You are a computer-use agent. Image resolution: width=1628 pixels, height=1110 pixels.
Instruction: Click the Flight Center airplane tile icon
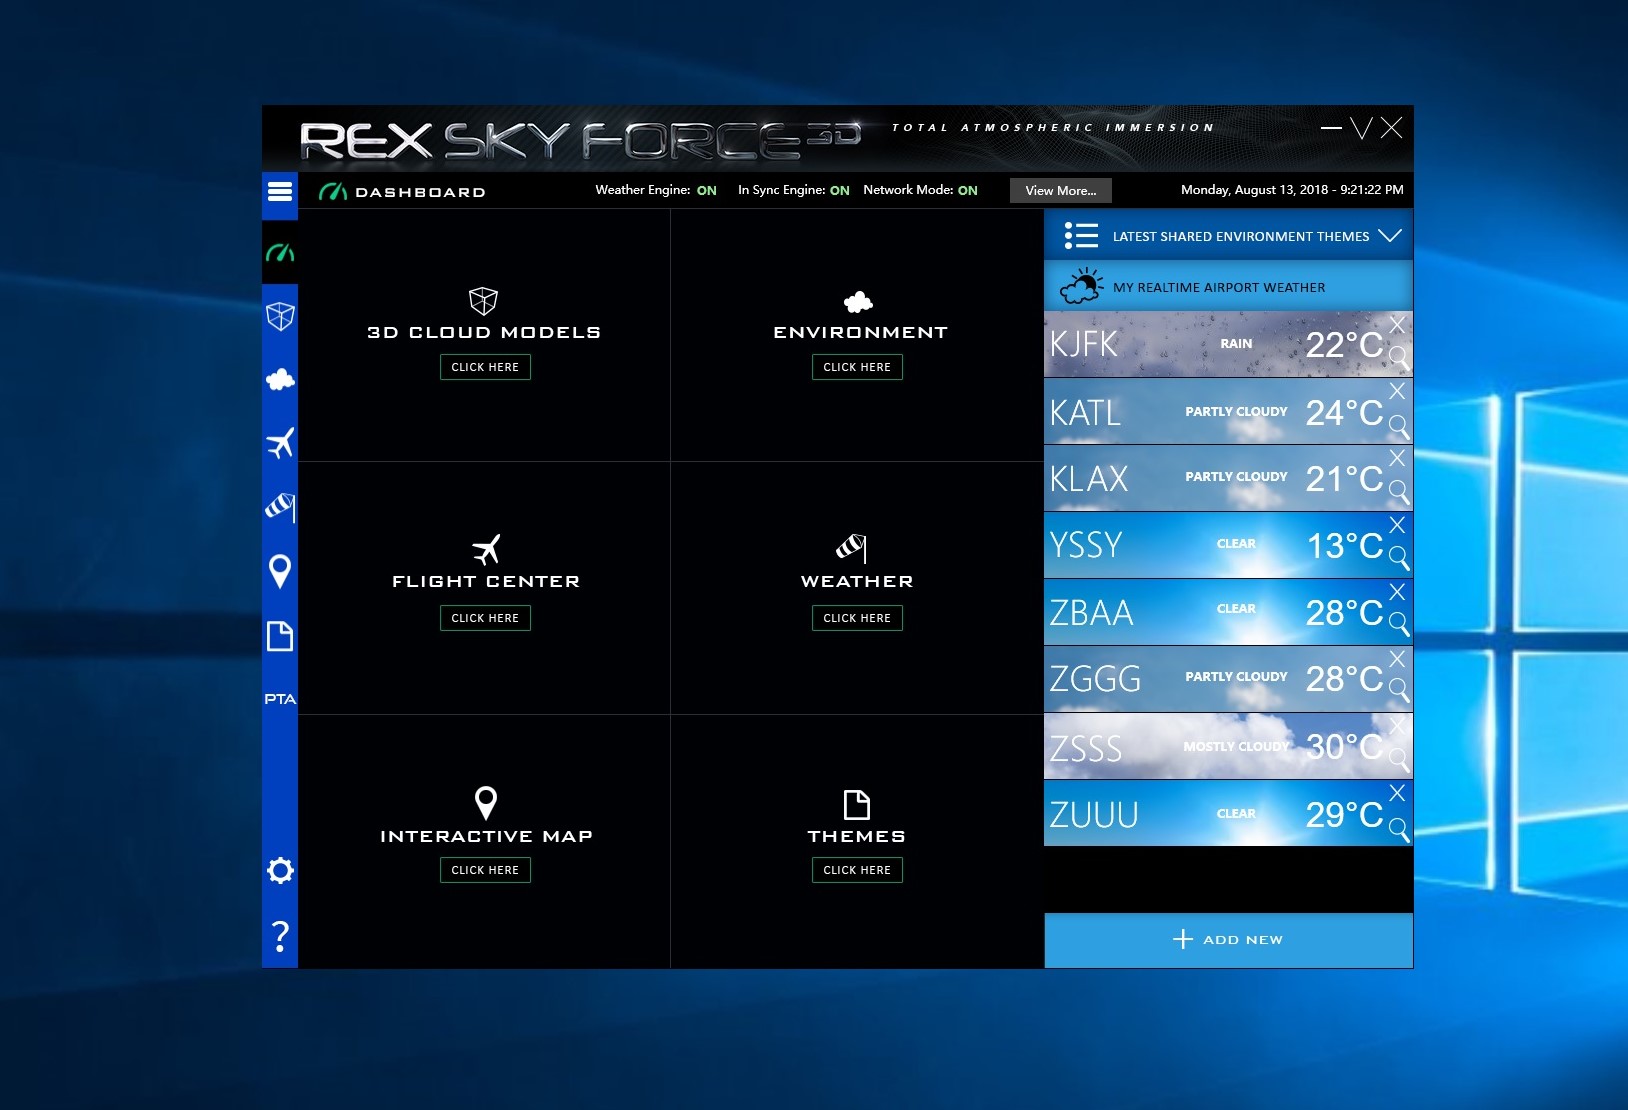(x=486, y=549)
